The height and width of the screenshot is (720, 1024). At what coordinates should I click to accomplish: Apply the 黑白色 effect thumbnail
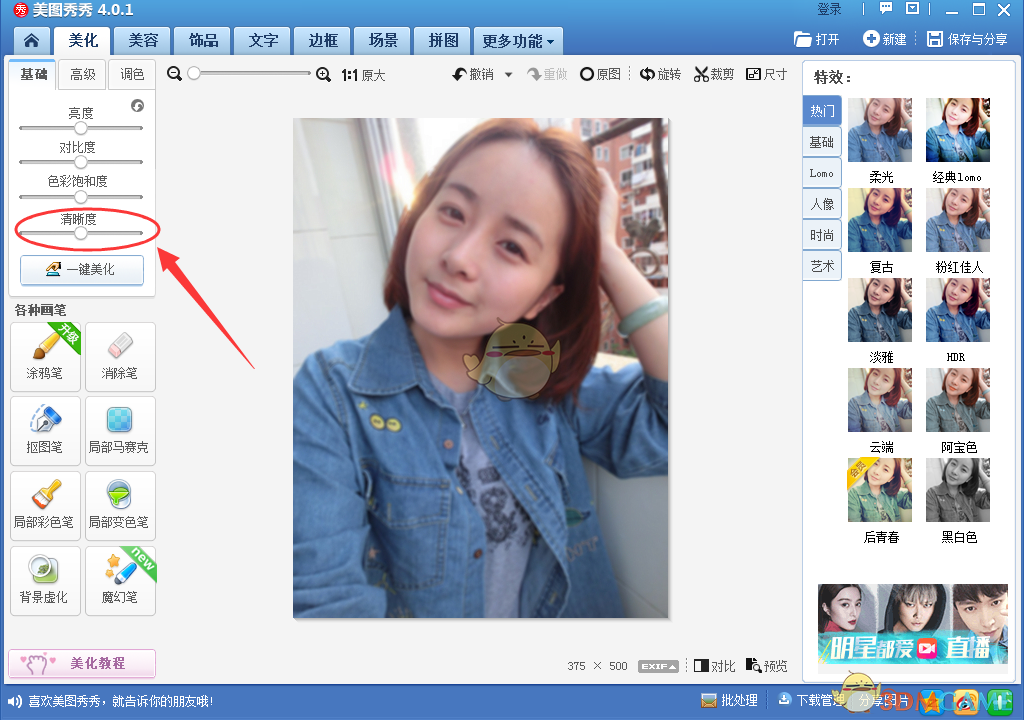point(958,490)
